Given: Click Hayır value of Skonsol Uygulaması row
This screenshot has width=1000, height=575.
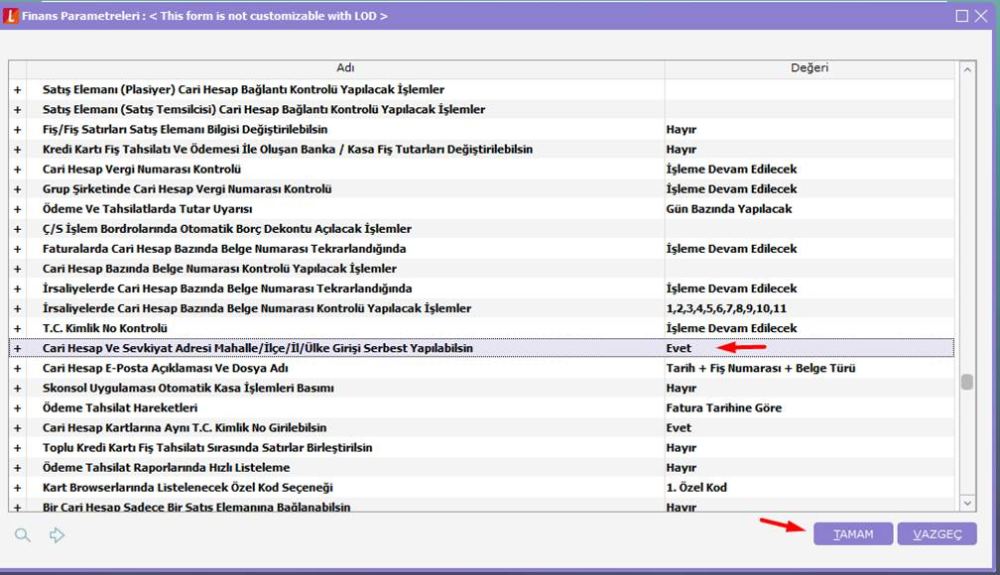Looking at the screenshot, I should (681, 388).
